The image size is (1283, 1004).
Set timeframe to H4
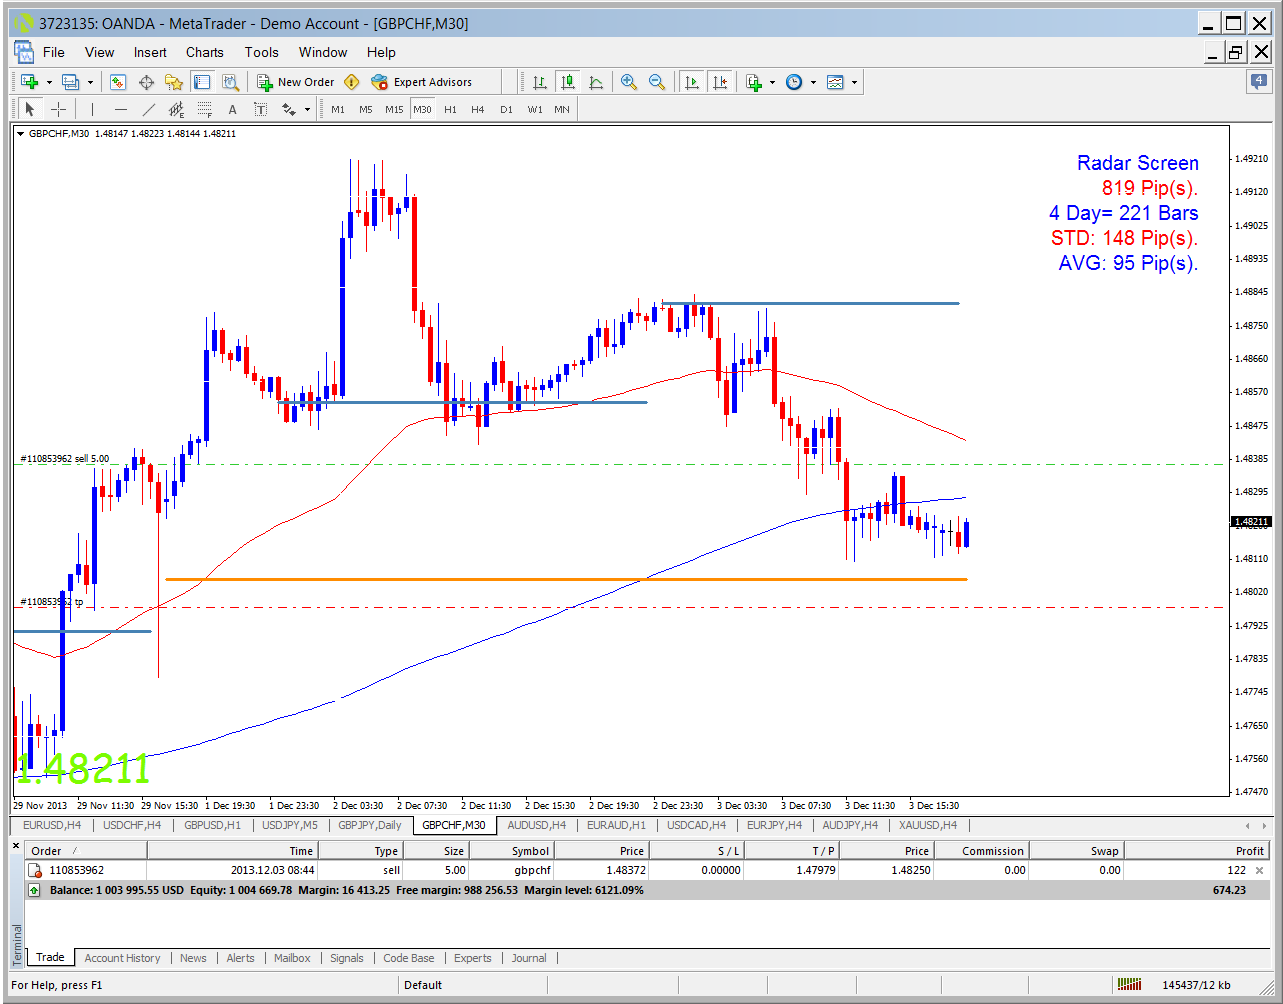pos(478,109)
